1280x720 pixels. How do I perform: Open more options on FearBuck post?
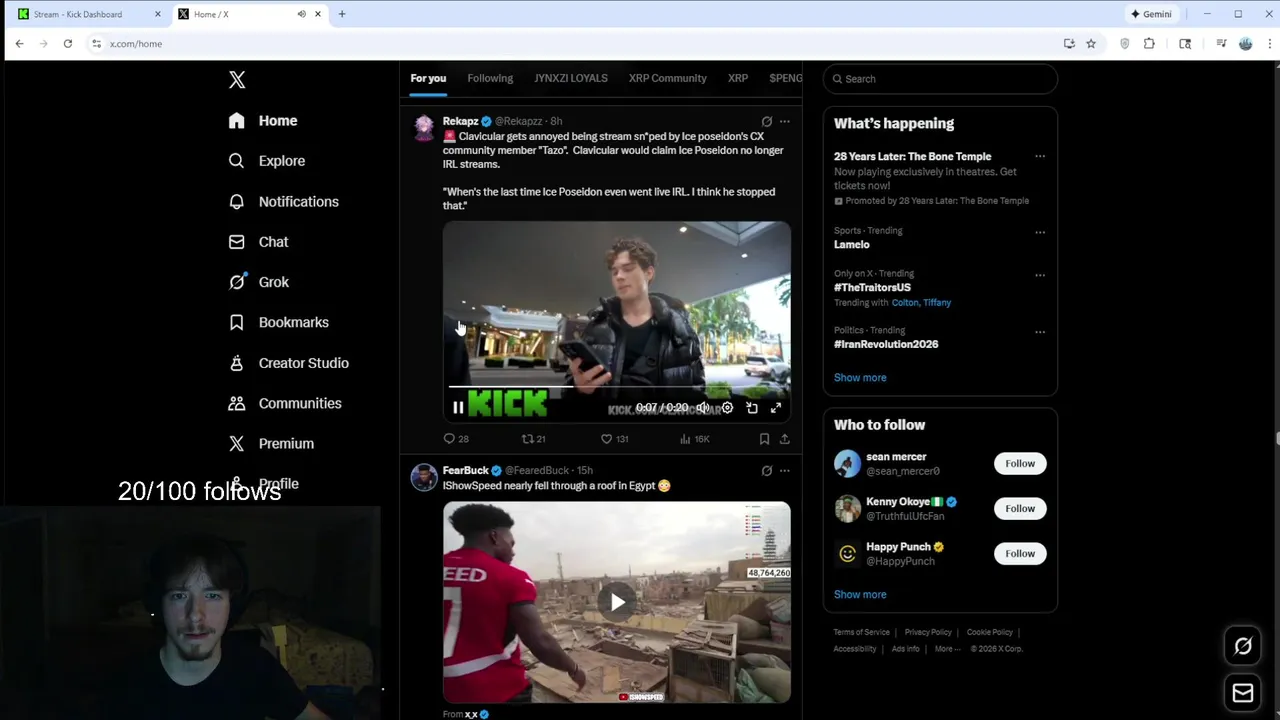click(x=785, y=471)
